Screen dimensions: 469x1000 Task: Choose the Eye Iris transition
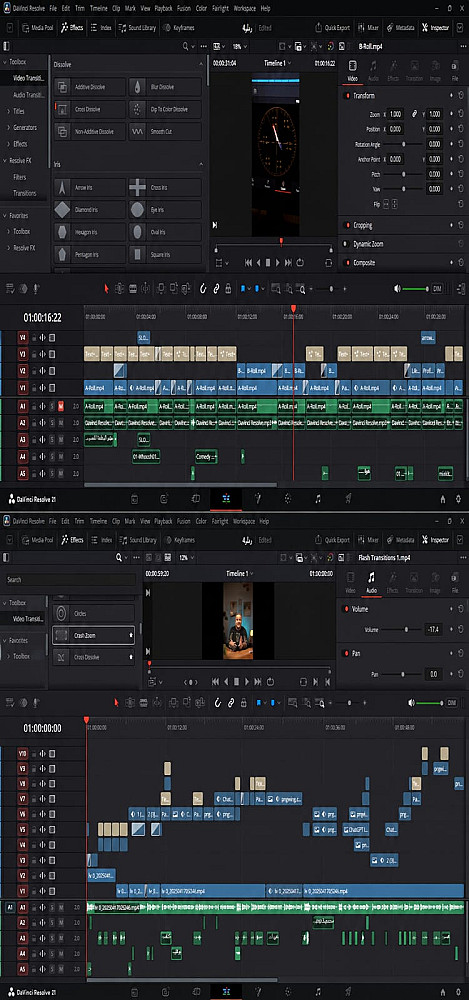(x=165, y=210)
